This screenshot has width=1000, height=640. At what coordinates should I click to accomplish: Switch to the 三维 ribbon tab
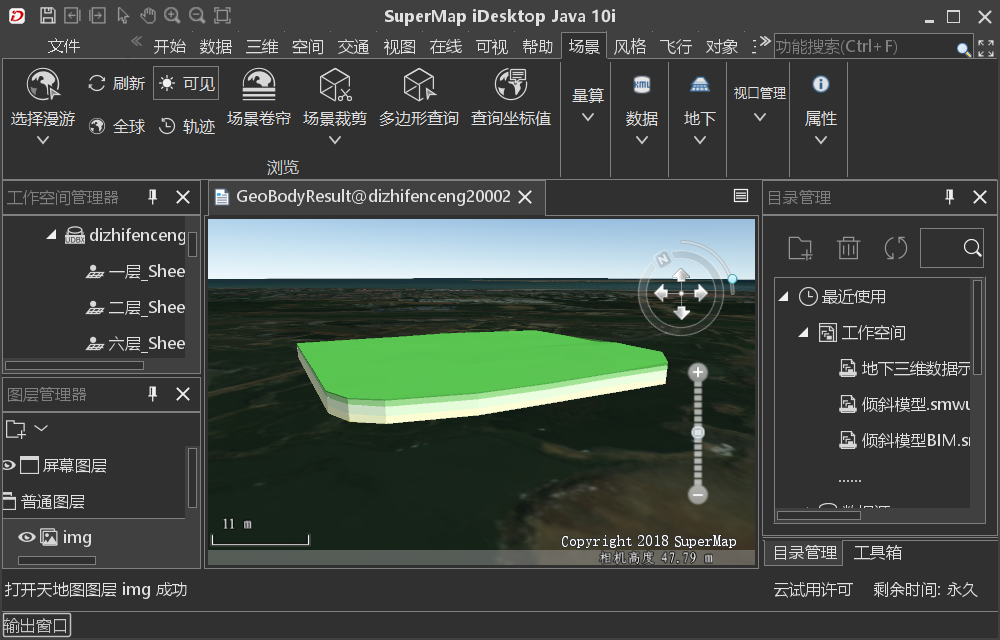tap(262, 47)
